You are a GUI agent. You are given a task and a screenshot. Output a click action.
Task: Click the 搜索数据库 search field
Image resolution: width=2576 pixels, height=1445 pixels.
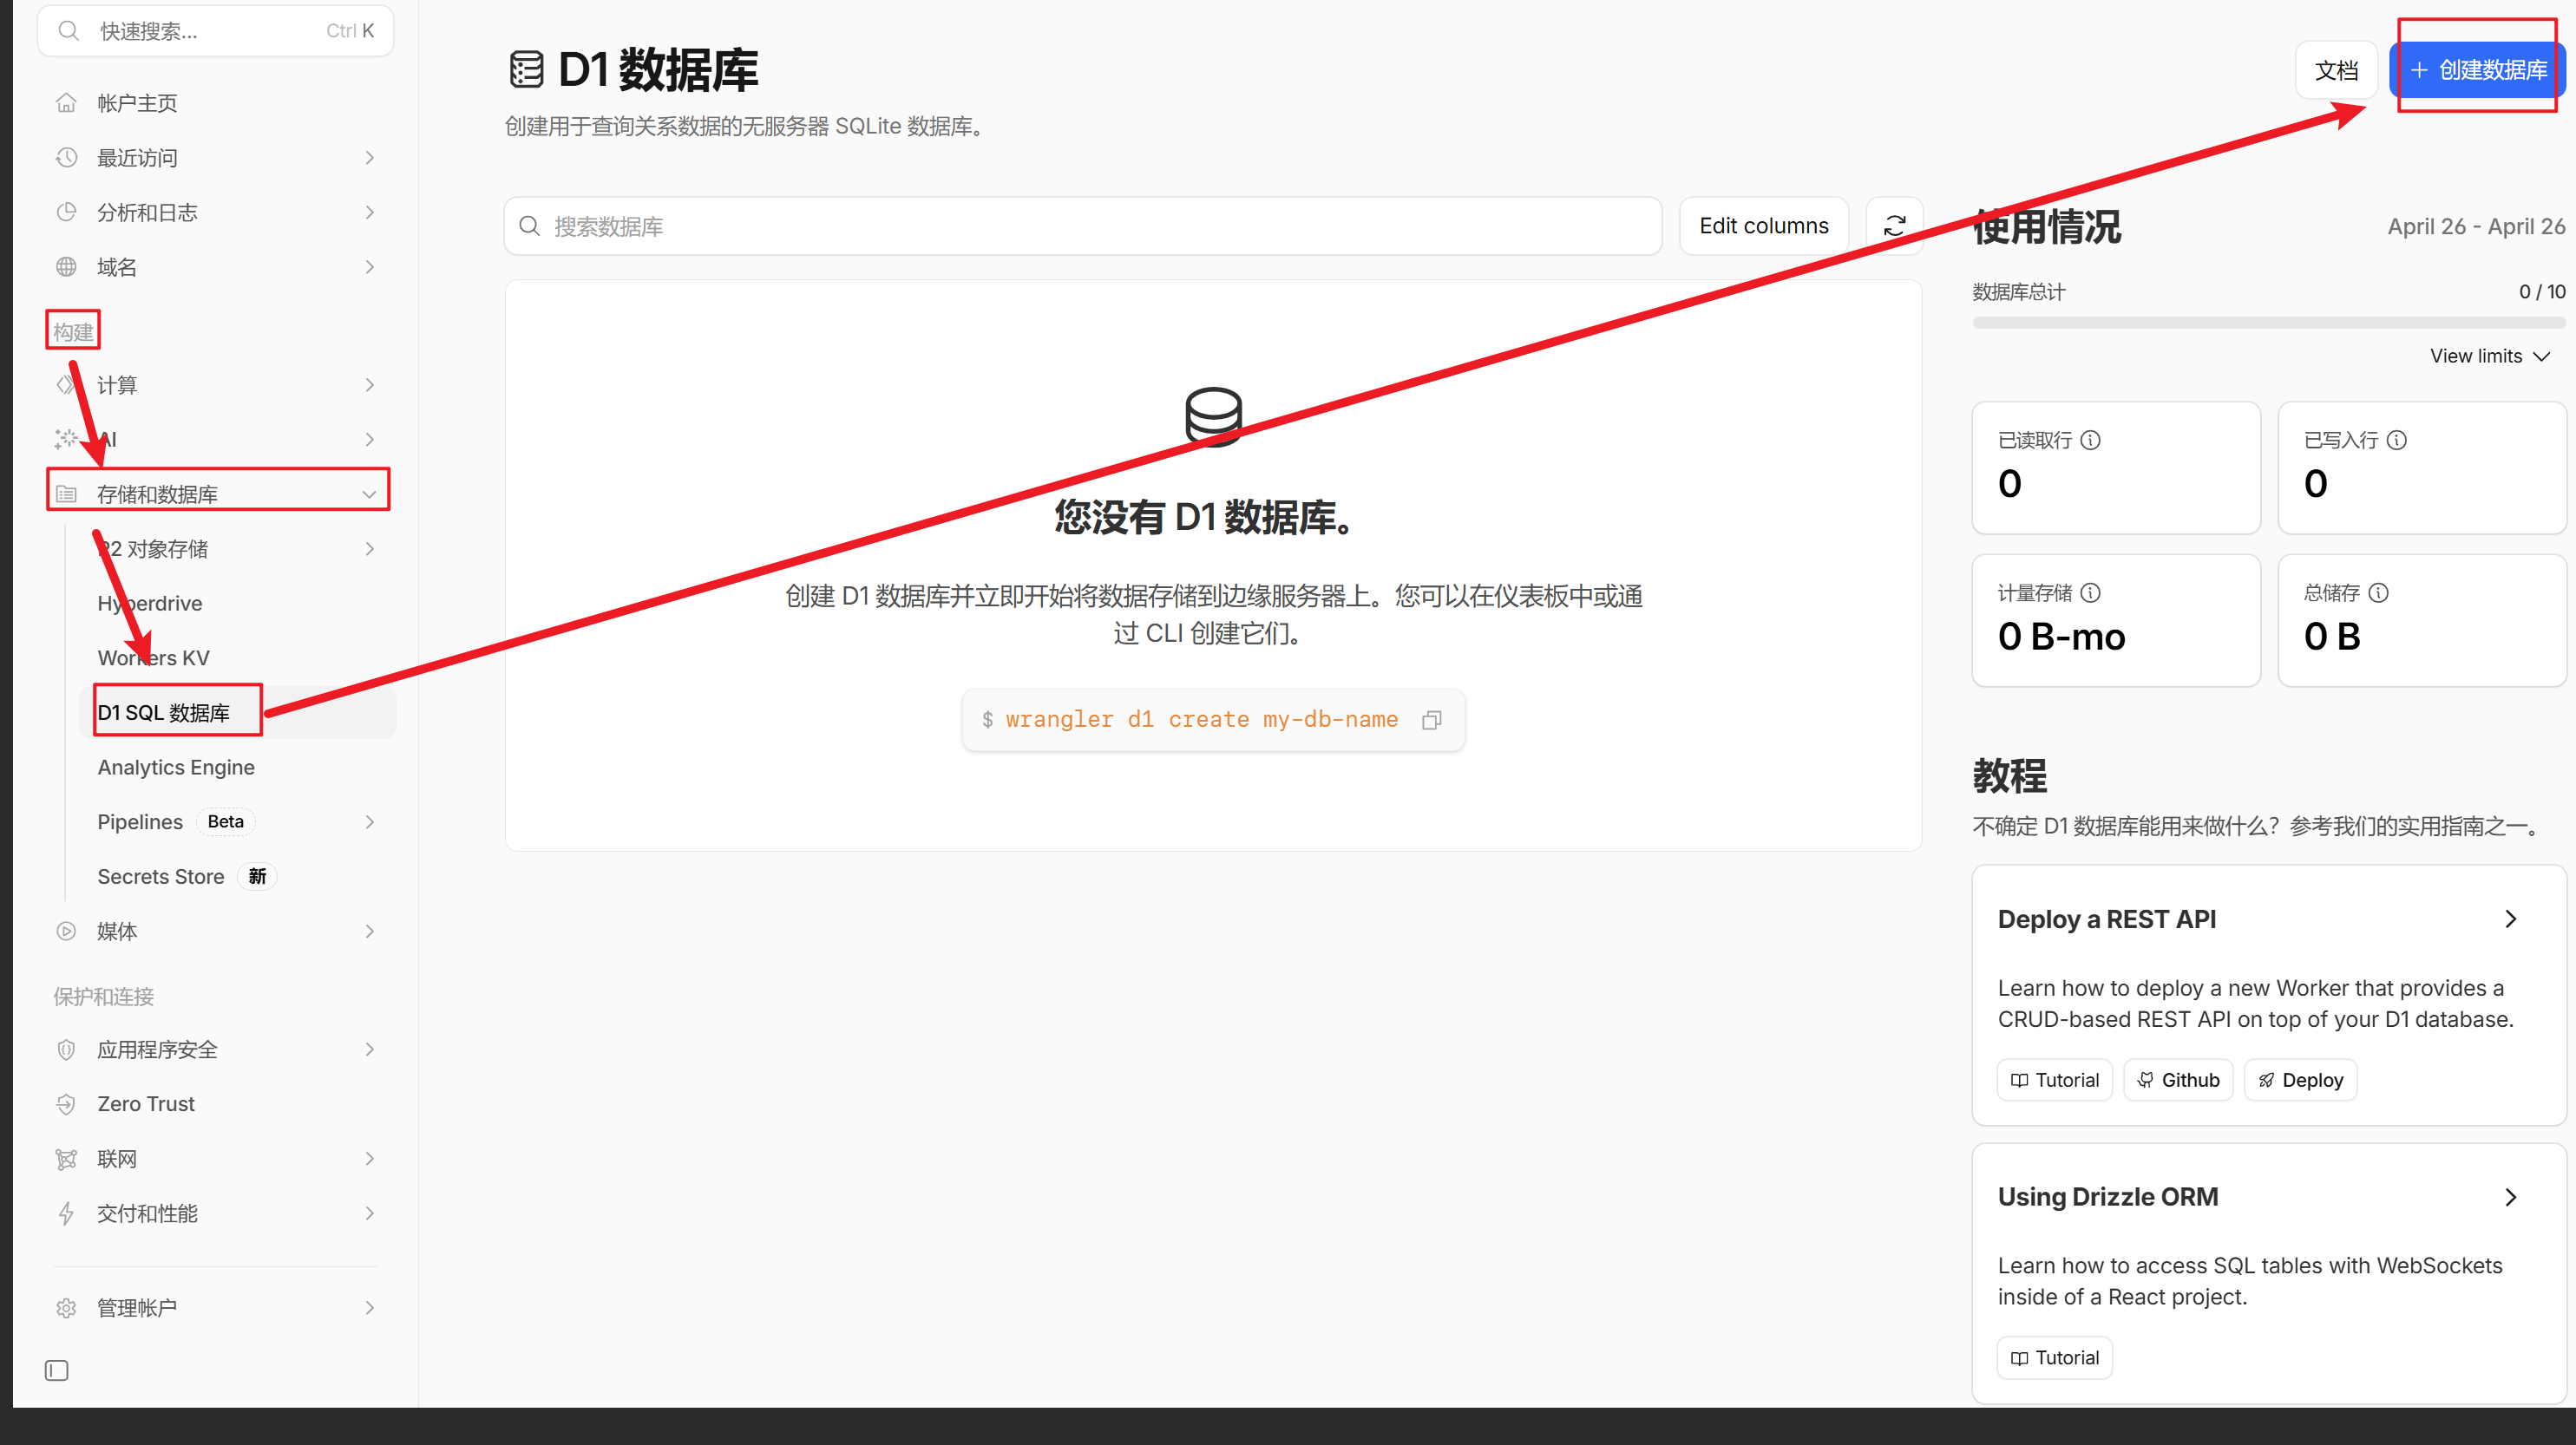[1083, 226]
